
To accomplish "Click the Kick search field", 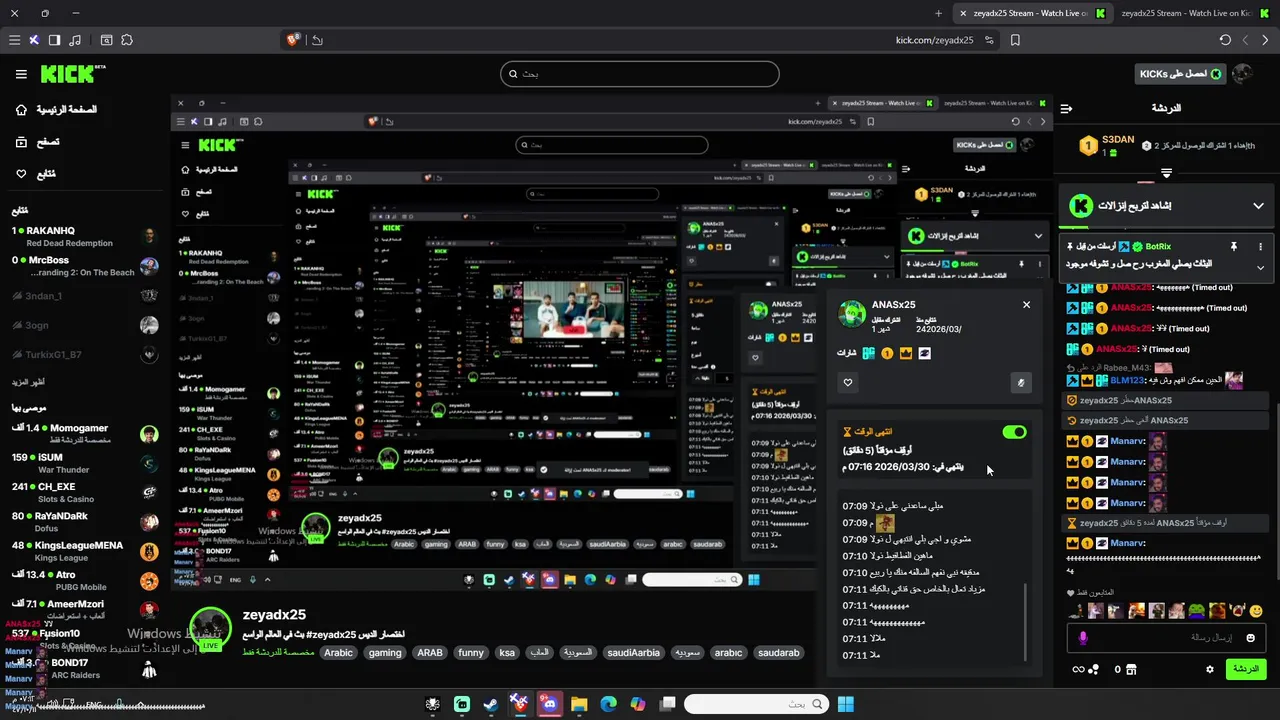I will point(639,74).
